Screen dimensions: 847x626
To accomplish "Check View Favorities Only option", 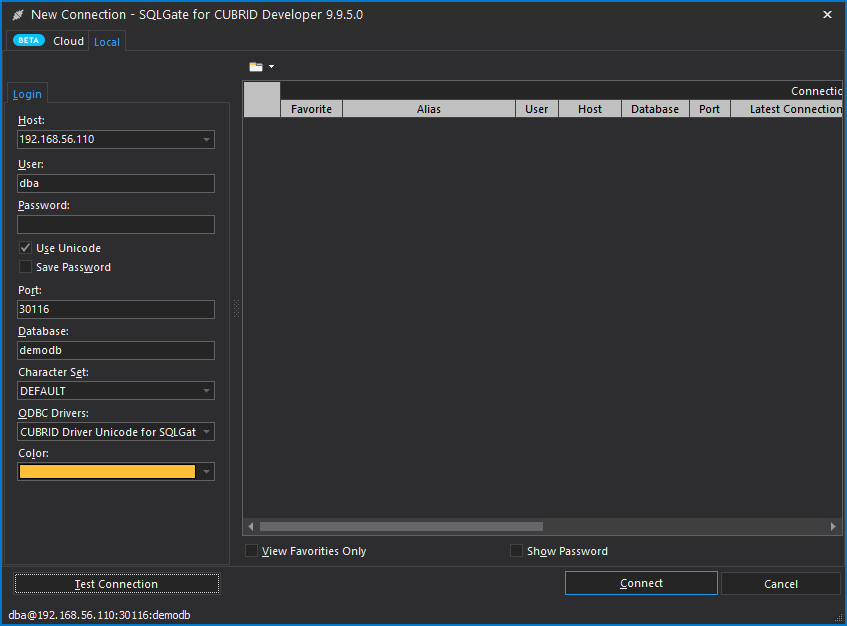I will [251, 551].
